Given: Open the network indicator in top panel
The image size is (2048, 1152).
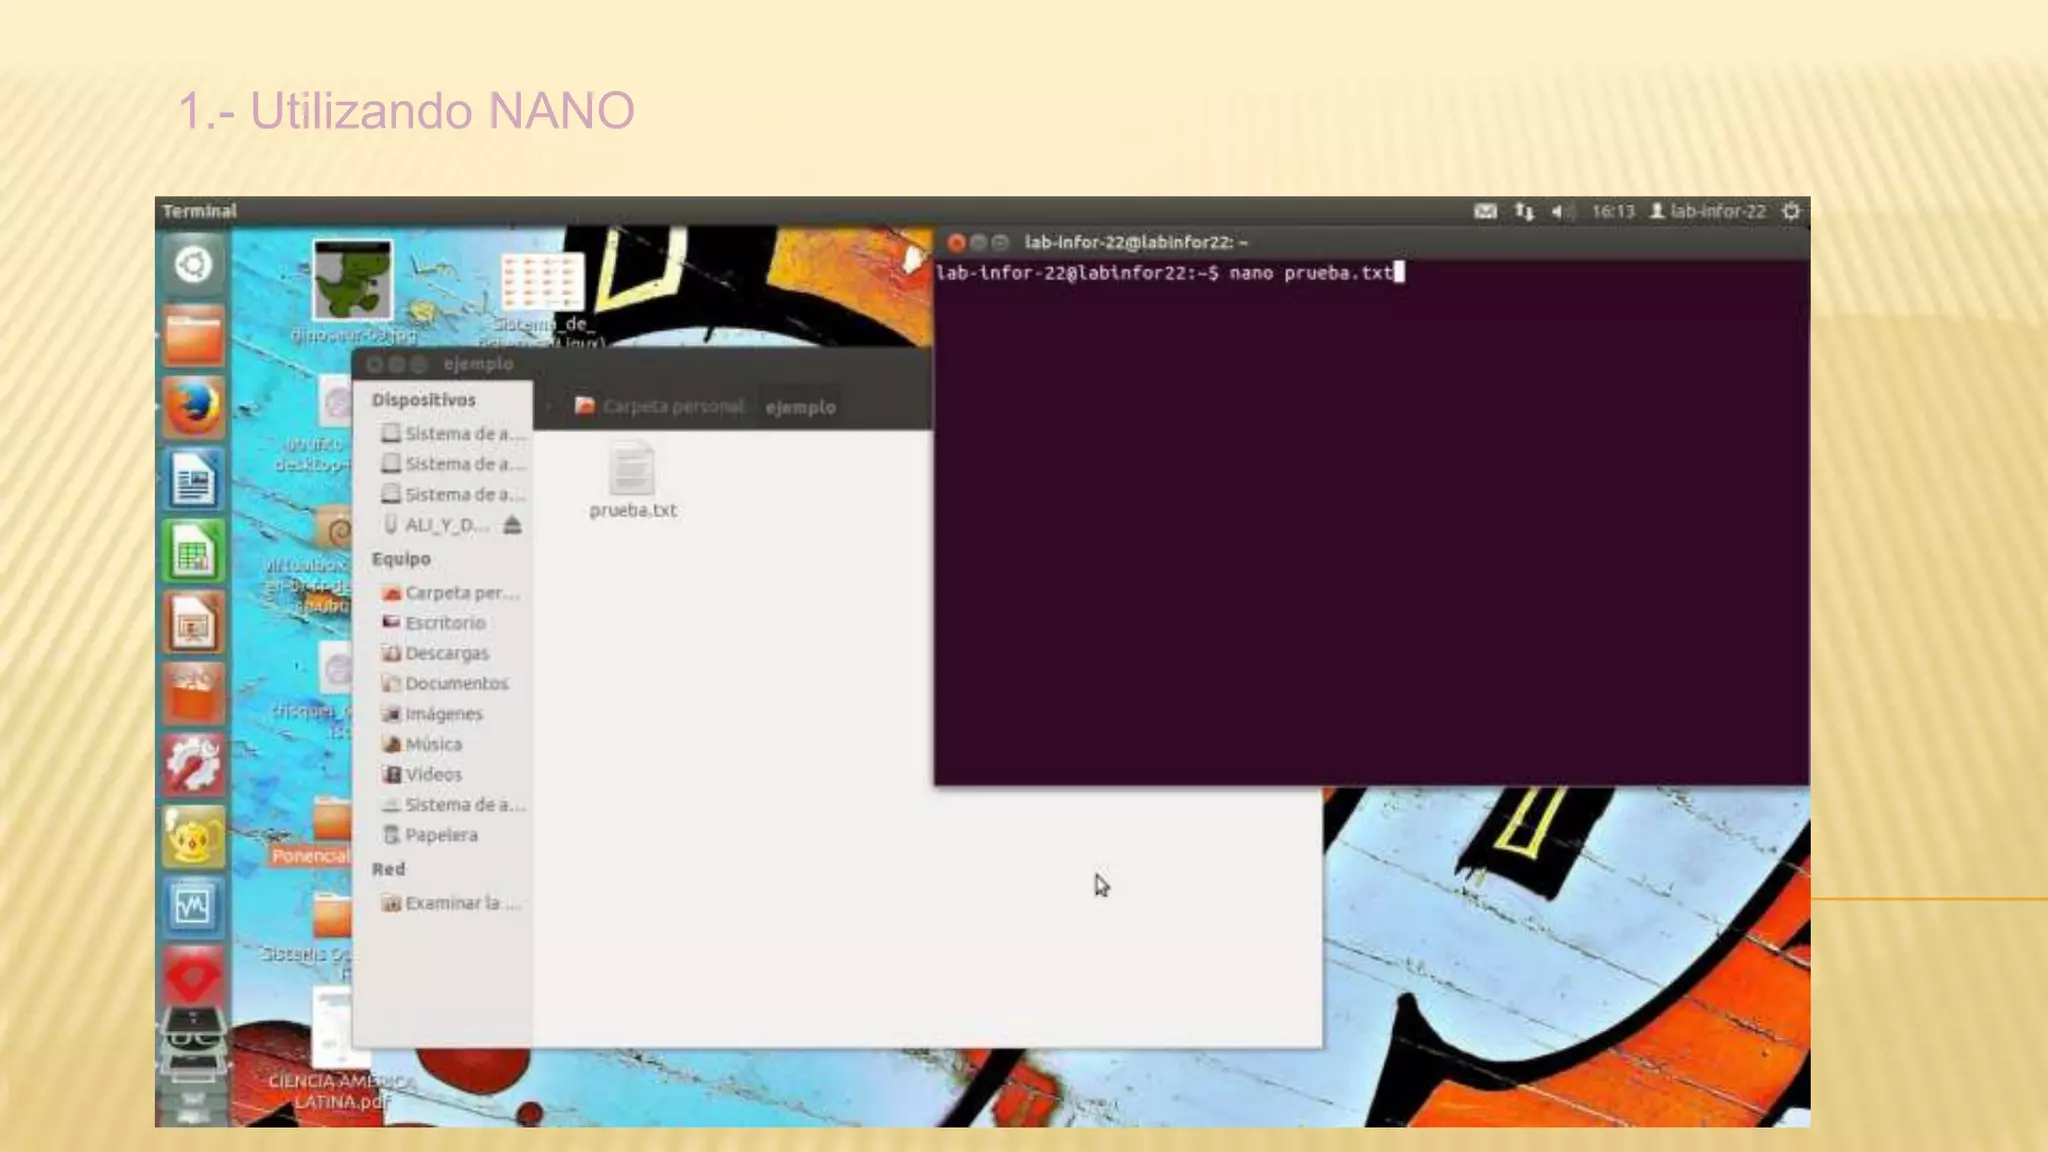Looking at the screenshot, I should 1524,211.
